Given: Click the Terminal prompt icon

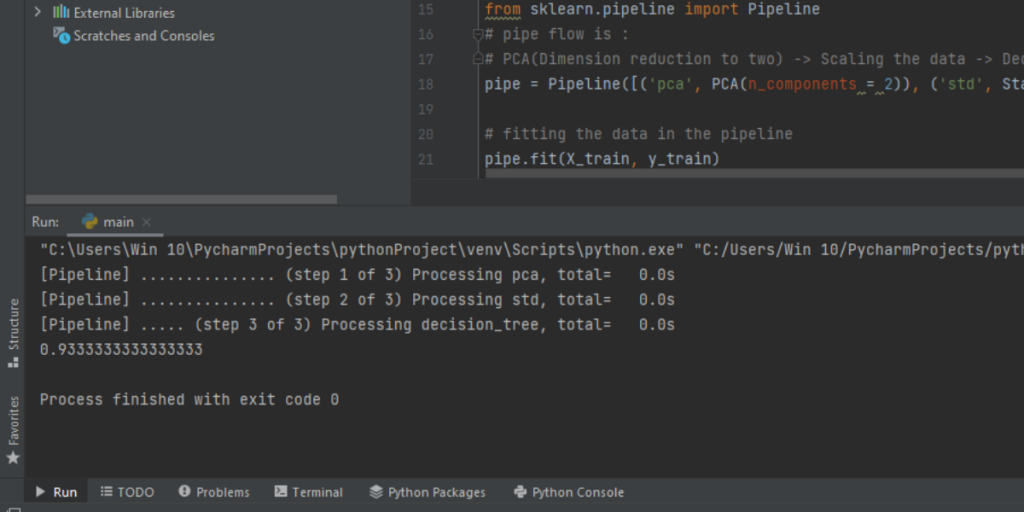Looking at the screenshot, I should 281,492.
